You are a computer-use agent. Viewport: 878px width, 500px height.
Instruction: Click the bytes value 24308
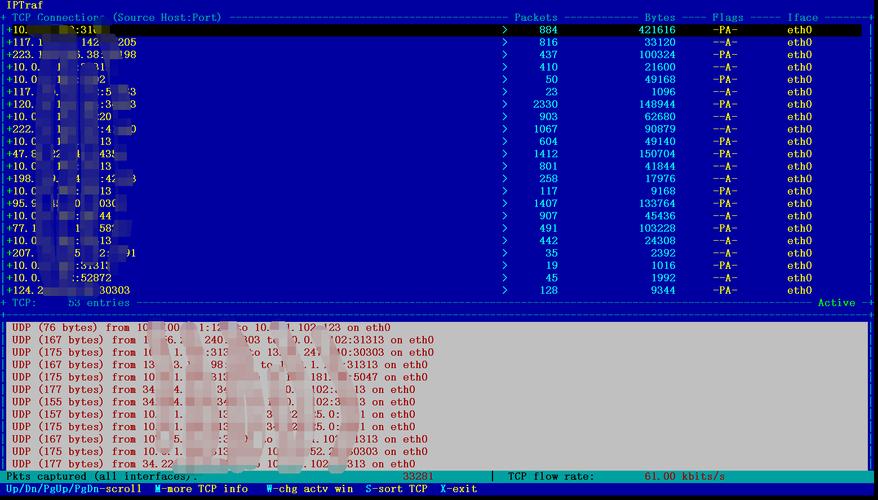660,241
